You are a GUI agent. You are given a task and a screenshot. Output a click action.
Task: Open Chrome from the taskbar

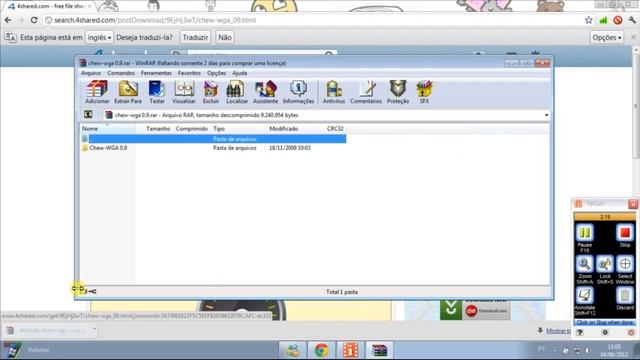pyautogui.click(x=321, y=350)
